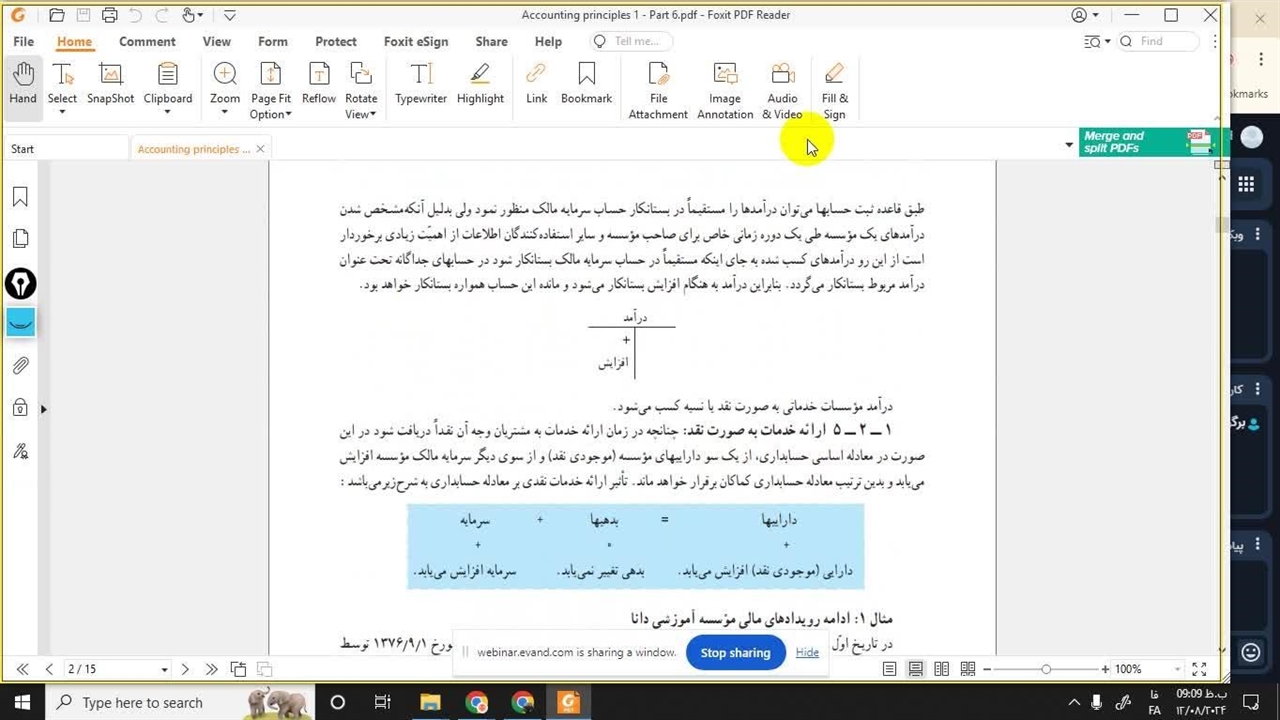Image resolution: width=1280 pixels, height=720 pixels.
Task: Click the Hide link in sharing bar
Action: click(807, 653)
